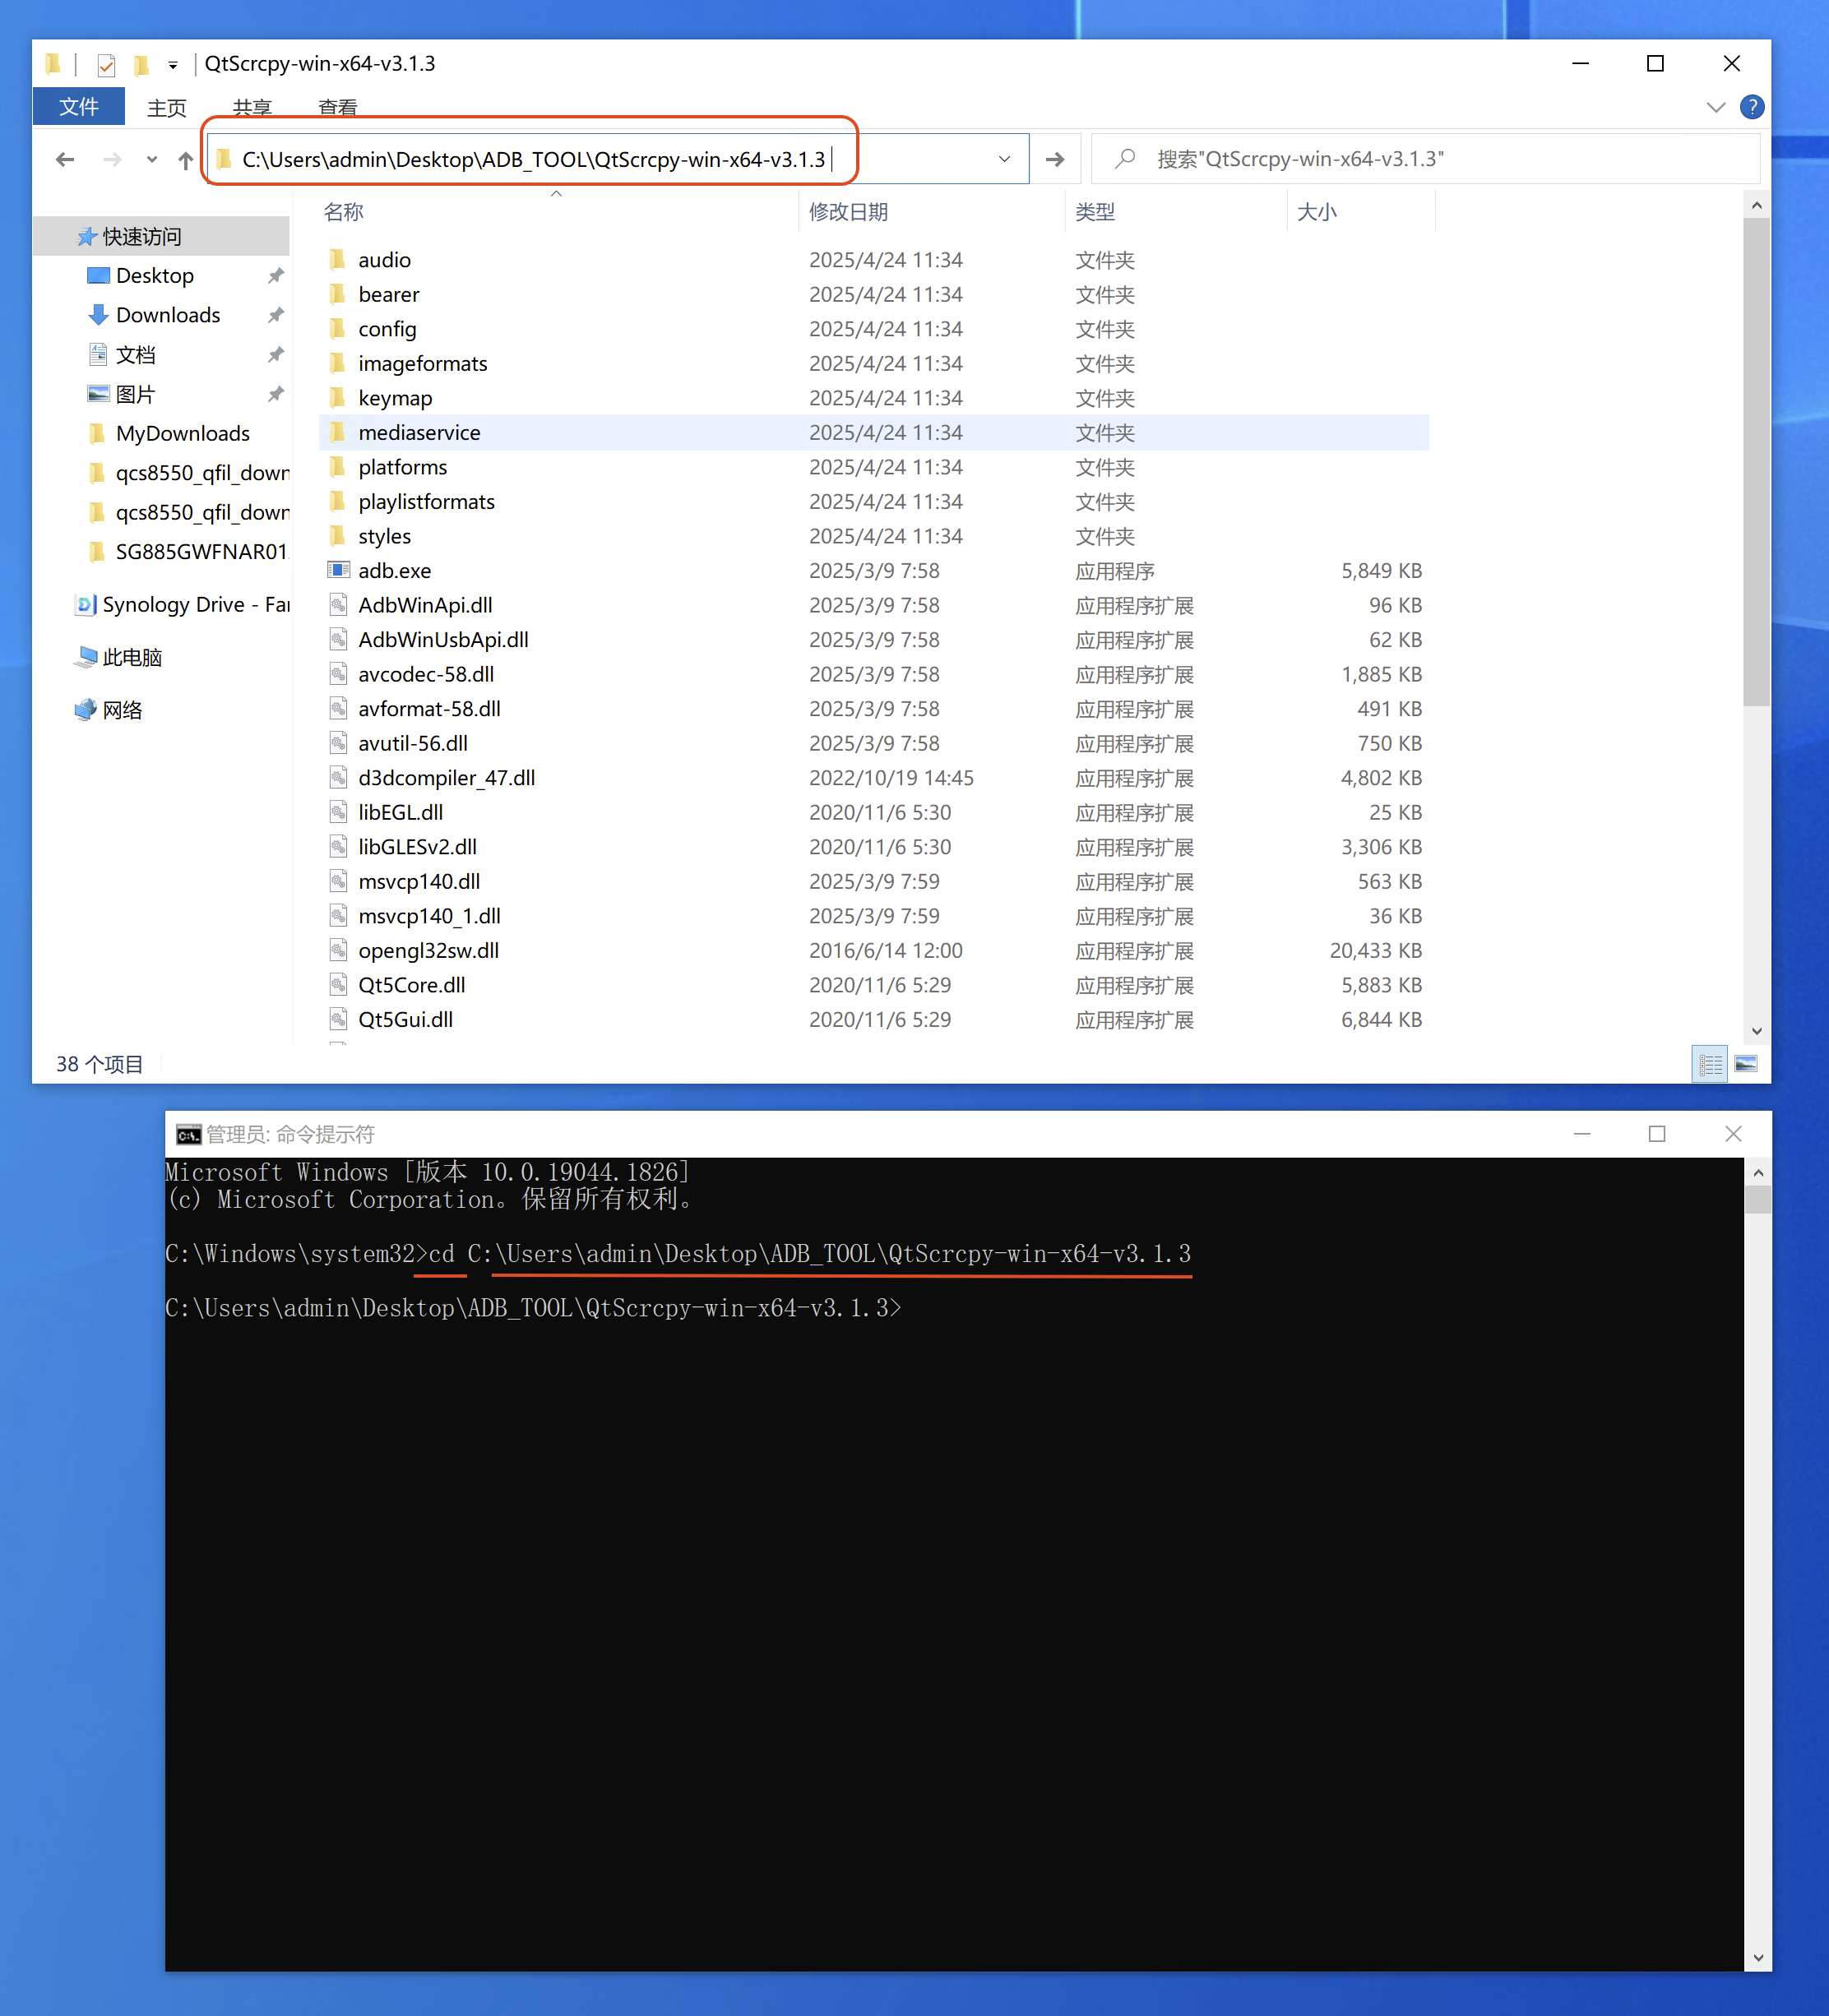
Task: Sort by 名称 column header
Action: click(344, 212)
